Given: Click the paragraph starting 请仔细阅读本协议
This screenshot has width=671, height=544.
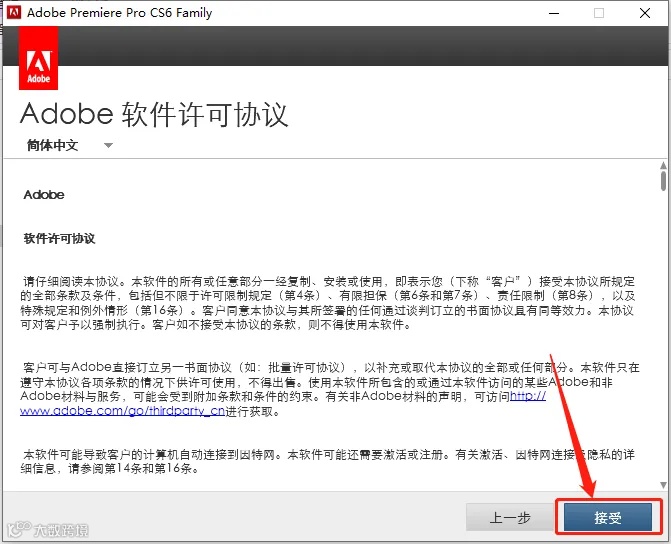Looking at the screenshot, I should (328, 303).
